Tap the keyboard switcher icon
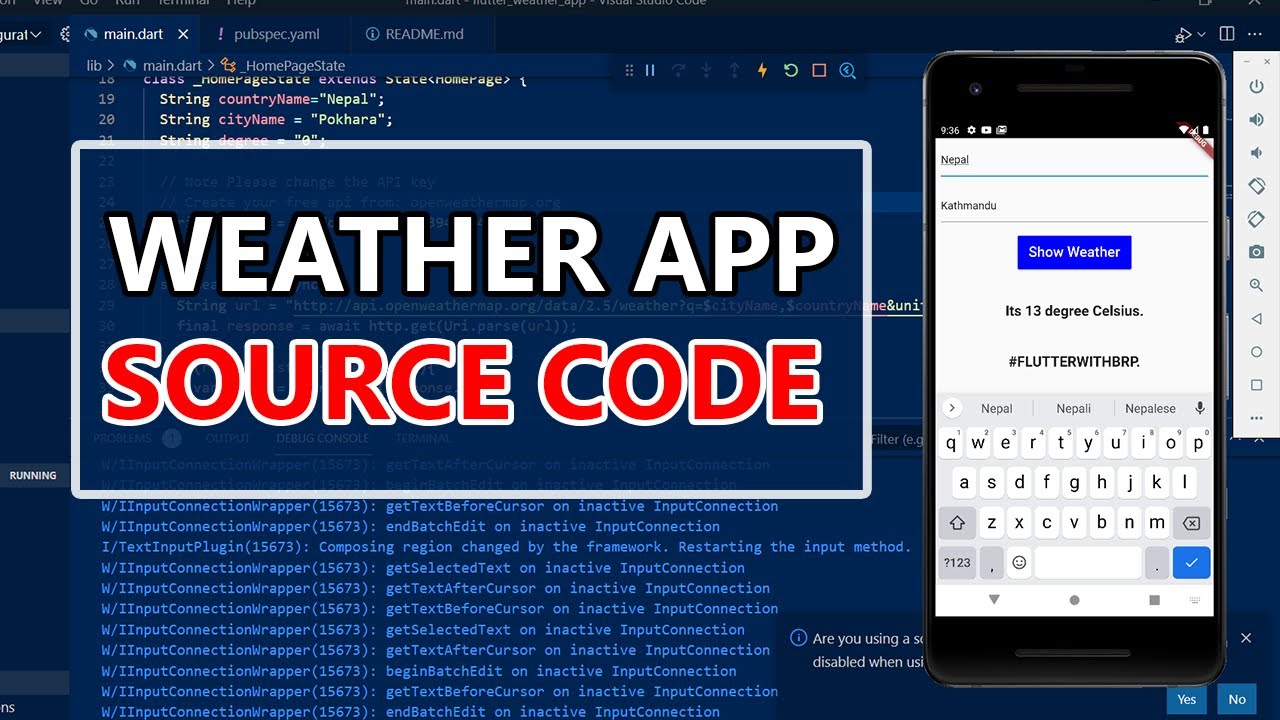 click(x=1195, y=600)
